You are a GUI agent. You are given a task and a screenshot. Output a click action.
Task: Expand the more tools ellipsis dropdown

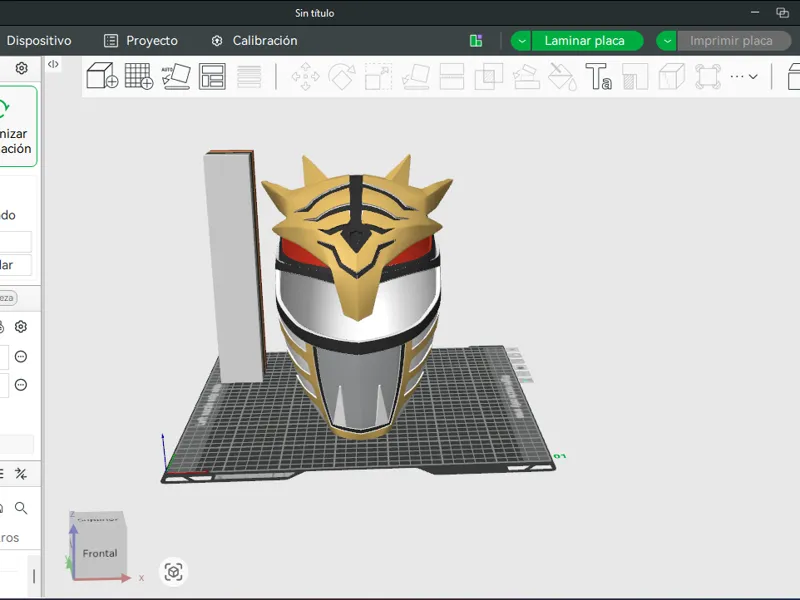[744, 77]
